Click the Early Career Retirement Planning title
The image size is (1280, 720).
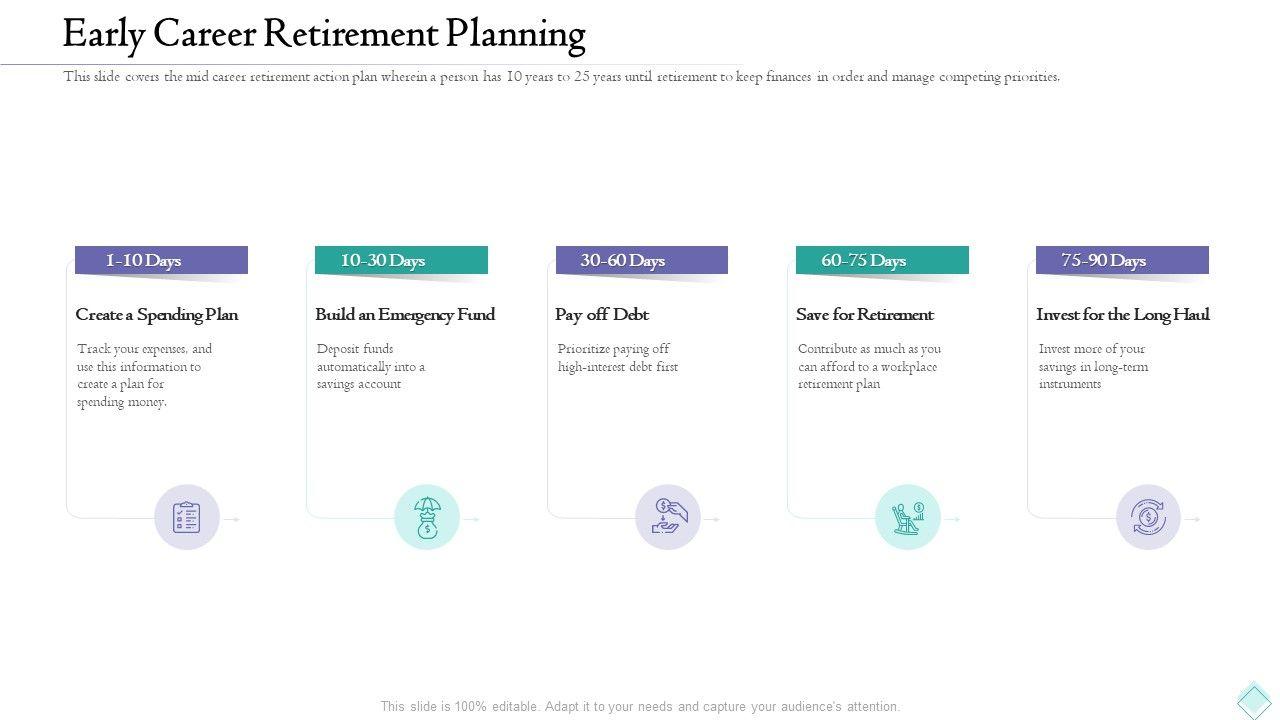pos(324,34)
